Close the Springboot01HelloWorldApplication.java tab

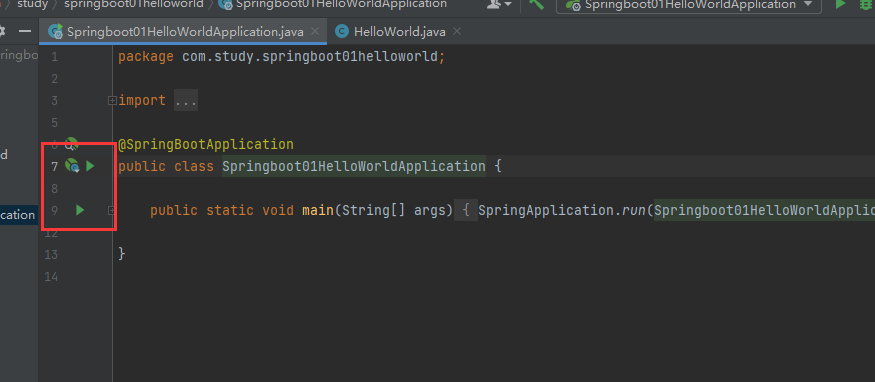tap(316, 31)
